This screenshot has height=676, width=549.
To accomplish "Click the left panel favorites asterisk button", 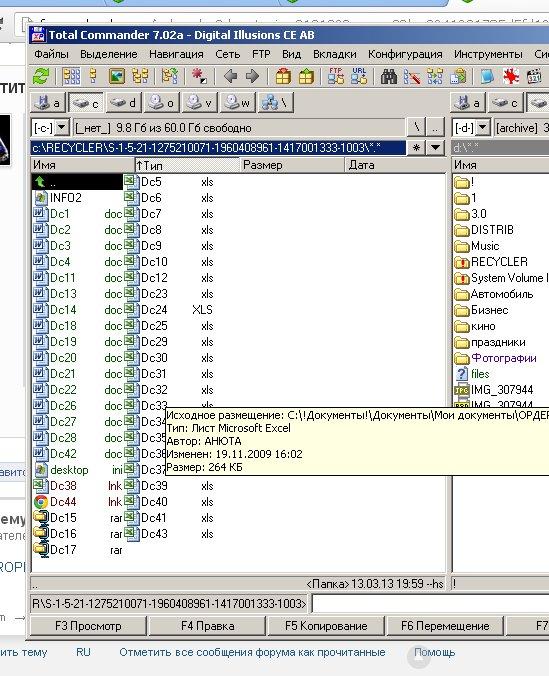I will tap(416, 147).
